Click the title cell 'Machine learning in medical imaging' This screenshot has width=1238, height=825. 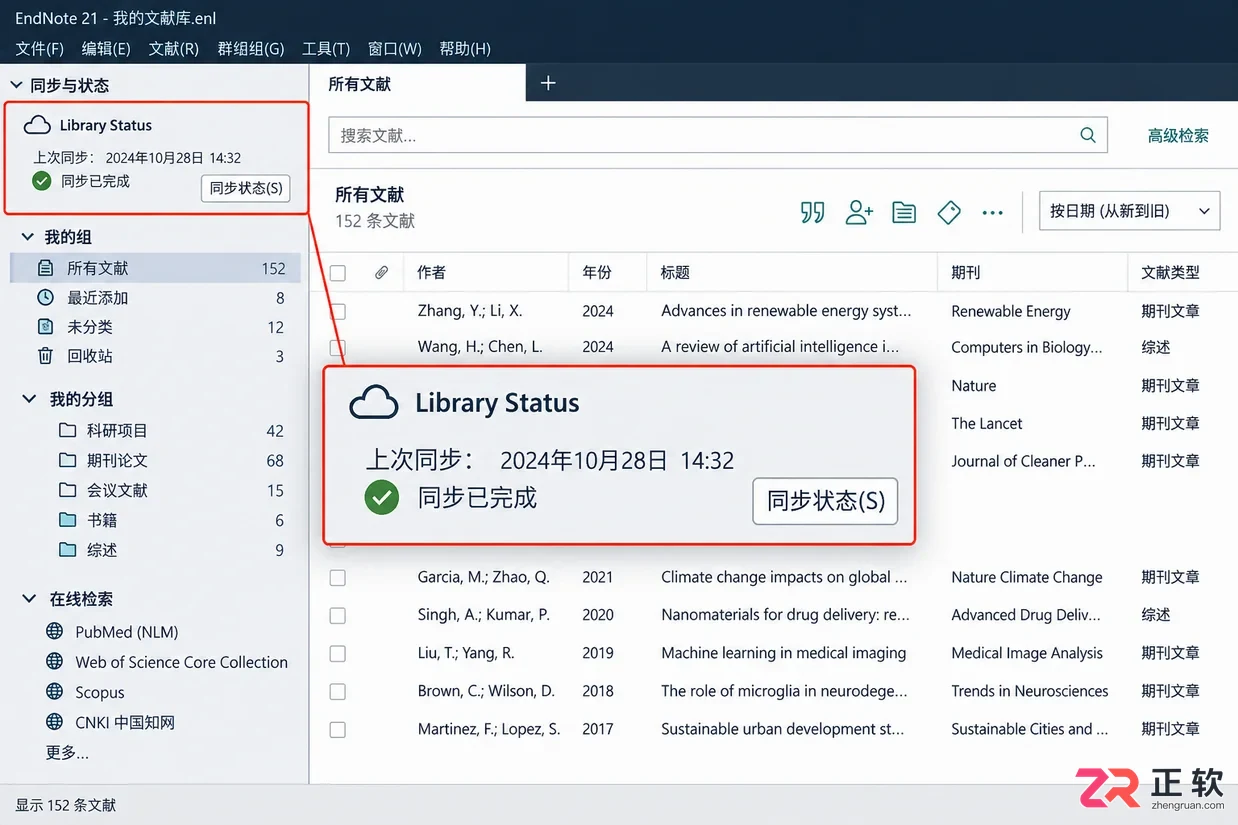pyautogui.click(x=784, y=653)
